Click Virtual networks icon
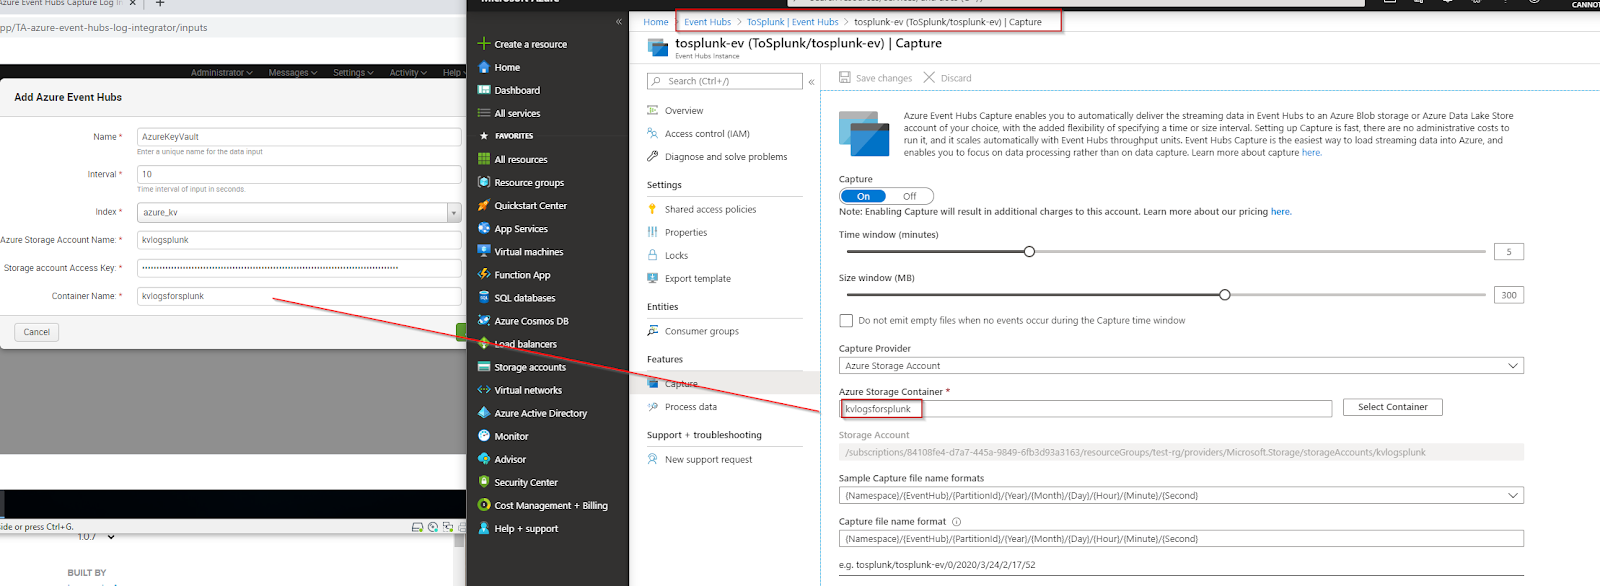This screenshot has width=1600, height=586. (x=484, y=390)
